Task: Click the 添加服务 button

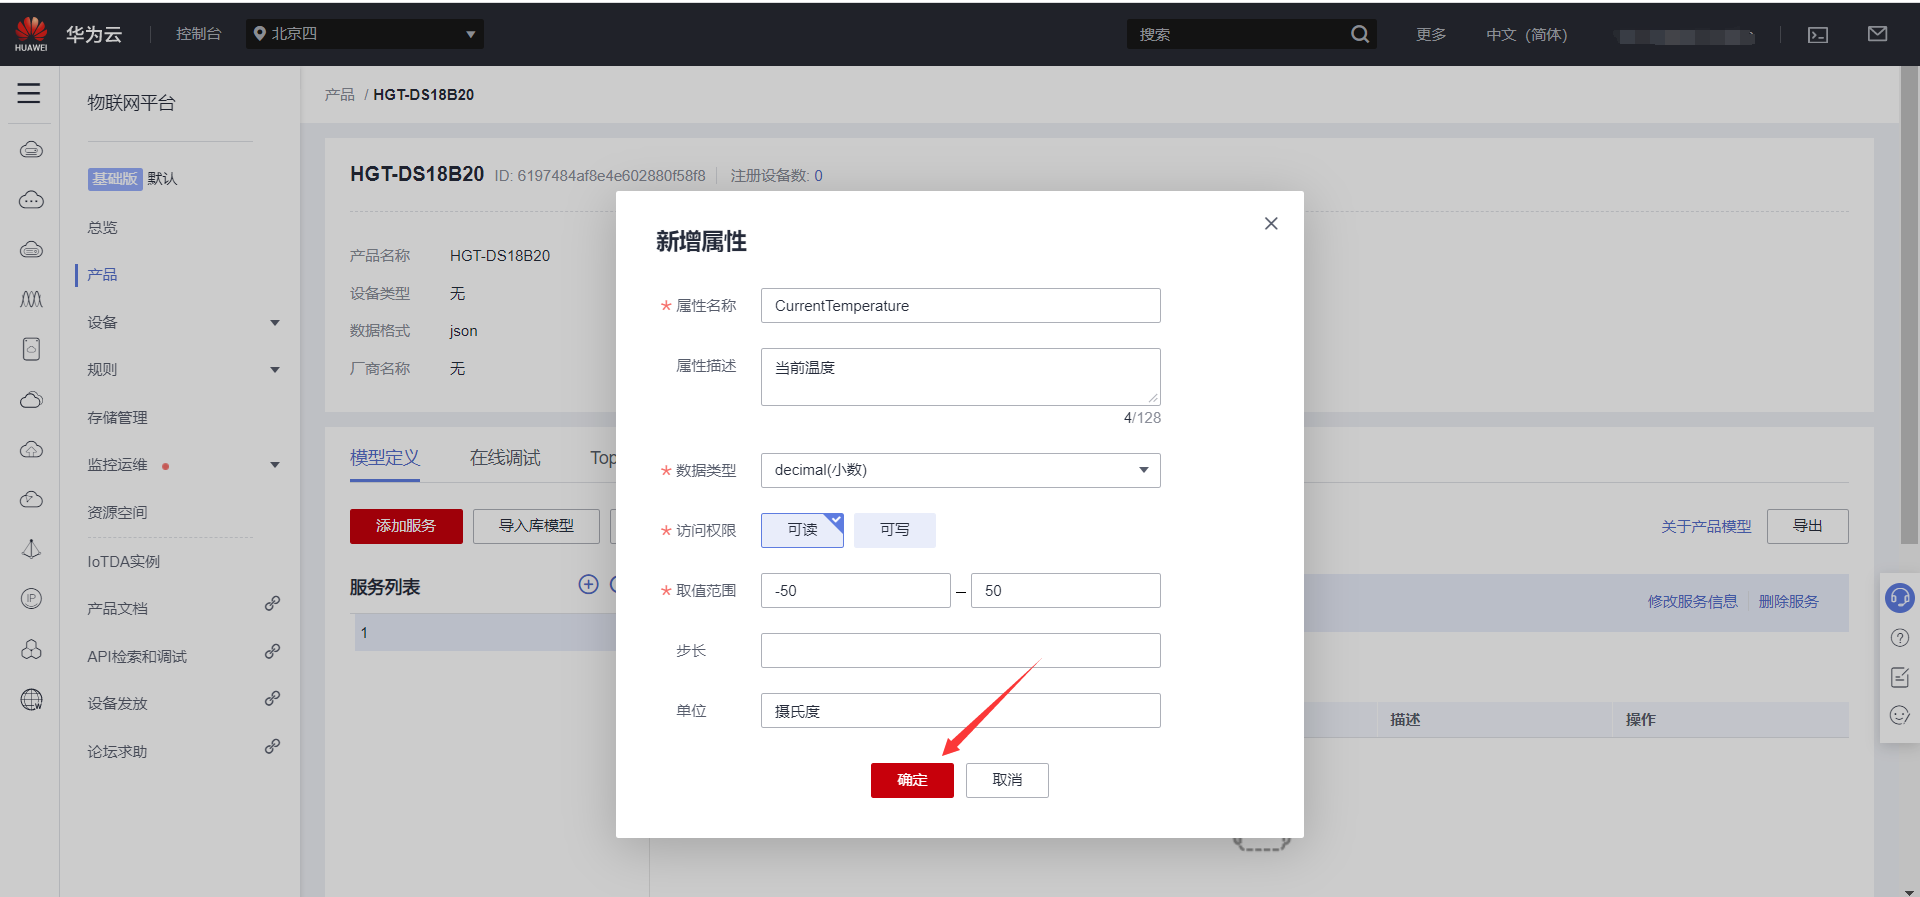Action: point(406,526)
